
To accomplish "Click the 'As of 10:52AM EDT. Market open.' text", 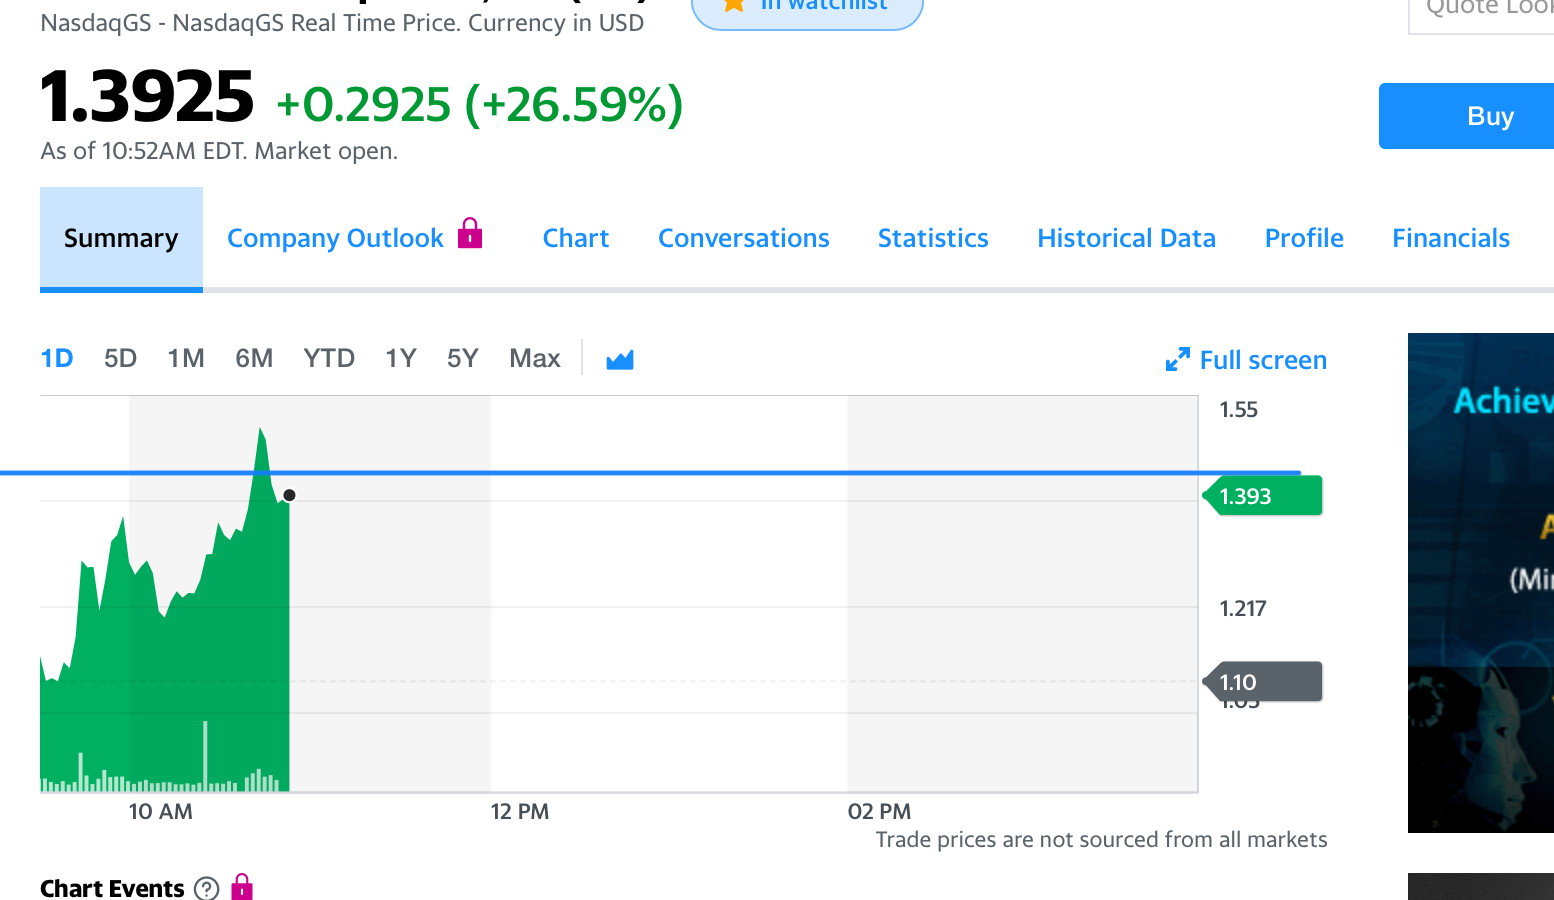I will point(219,151).
